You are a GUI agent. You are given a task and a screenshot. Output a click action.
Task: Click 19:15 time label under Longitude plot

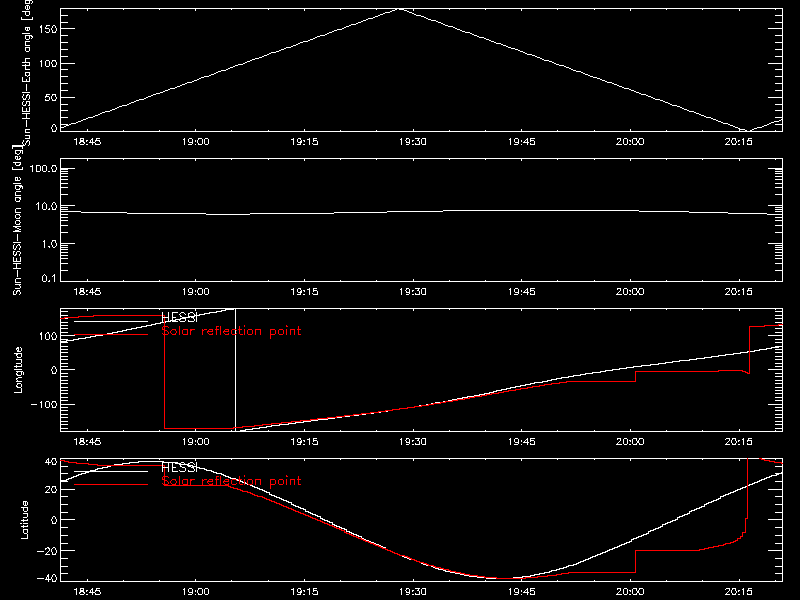click(x=305, y=442)
